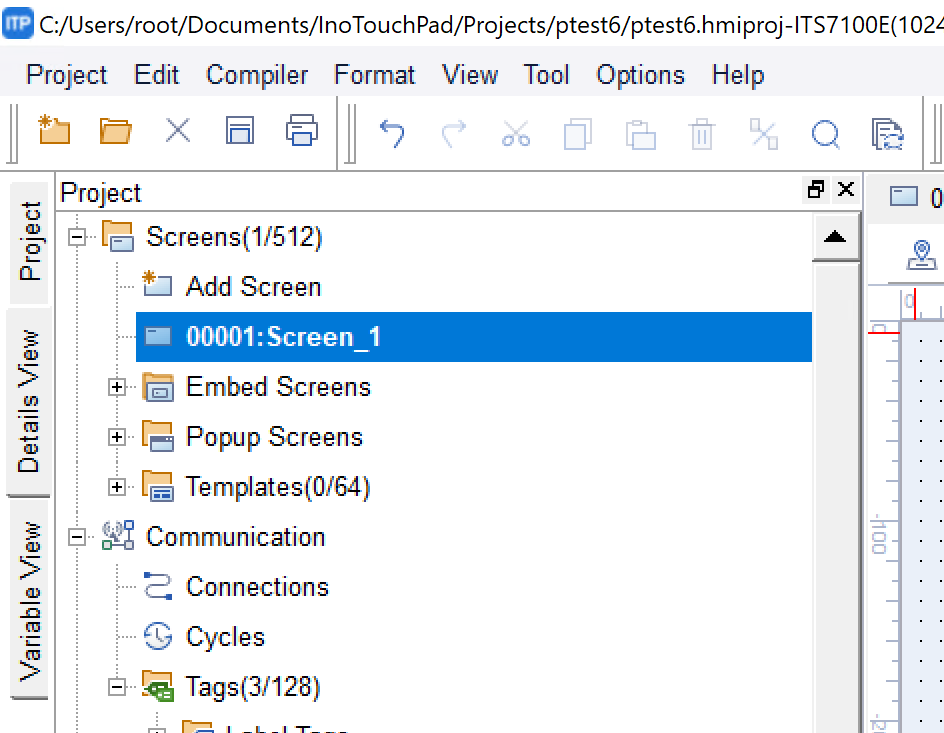This screenshot has width=944, height=733.
Task: Click the Open Project folder icon
Action: coord(116,131)
